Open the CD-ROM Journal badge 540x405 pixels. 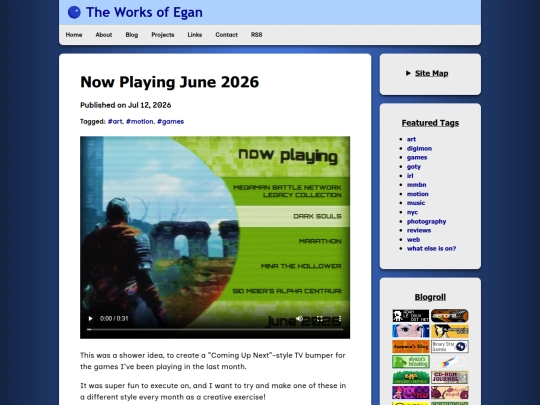click(x=450, y=377)
